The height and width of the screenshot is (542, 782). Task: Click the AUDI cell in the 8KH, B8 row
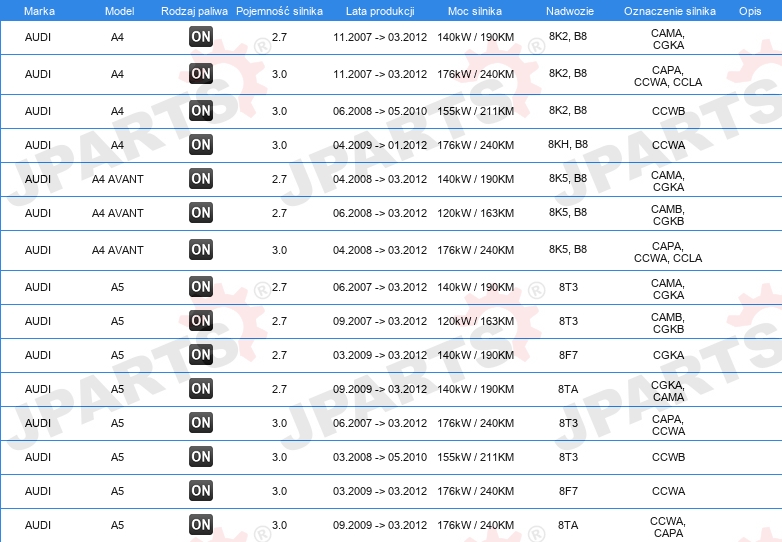click(x=38, y=145)
